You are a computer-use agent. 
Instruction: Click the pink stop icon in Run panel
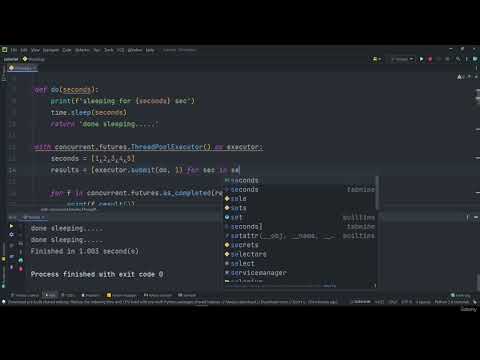click(x=21, y=269)
